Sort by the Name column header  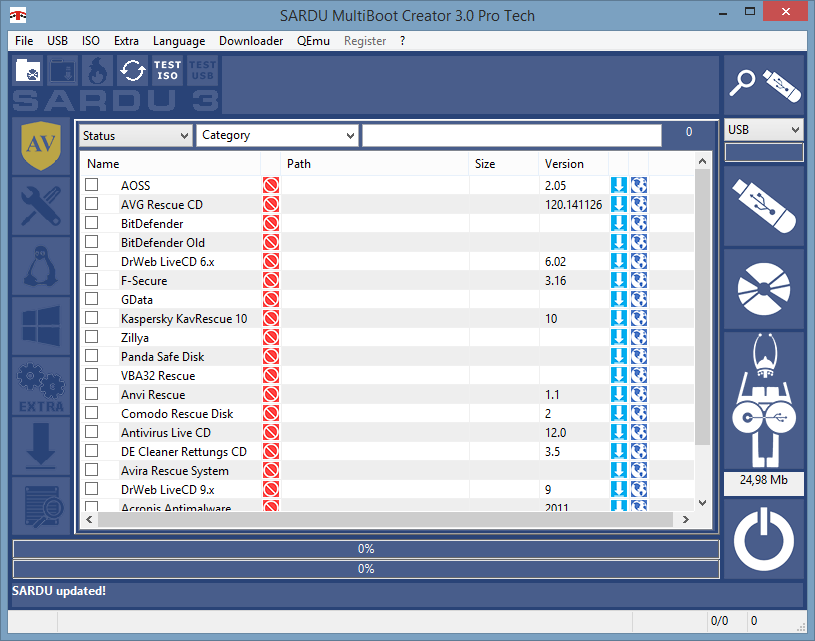pyautogui.click(x=170, y=164)
